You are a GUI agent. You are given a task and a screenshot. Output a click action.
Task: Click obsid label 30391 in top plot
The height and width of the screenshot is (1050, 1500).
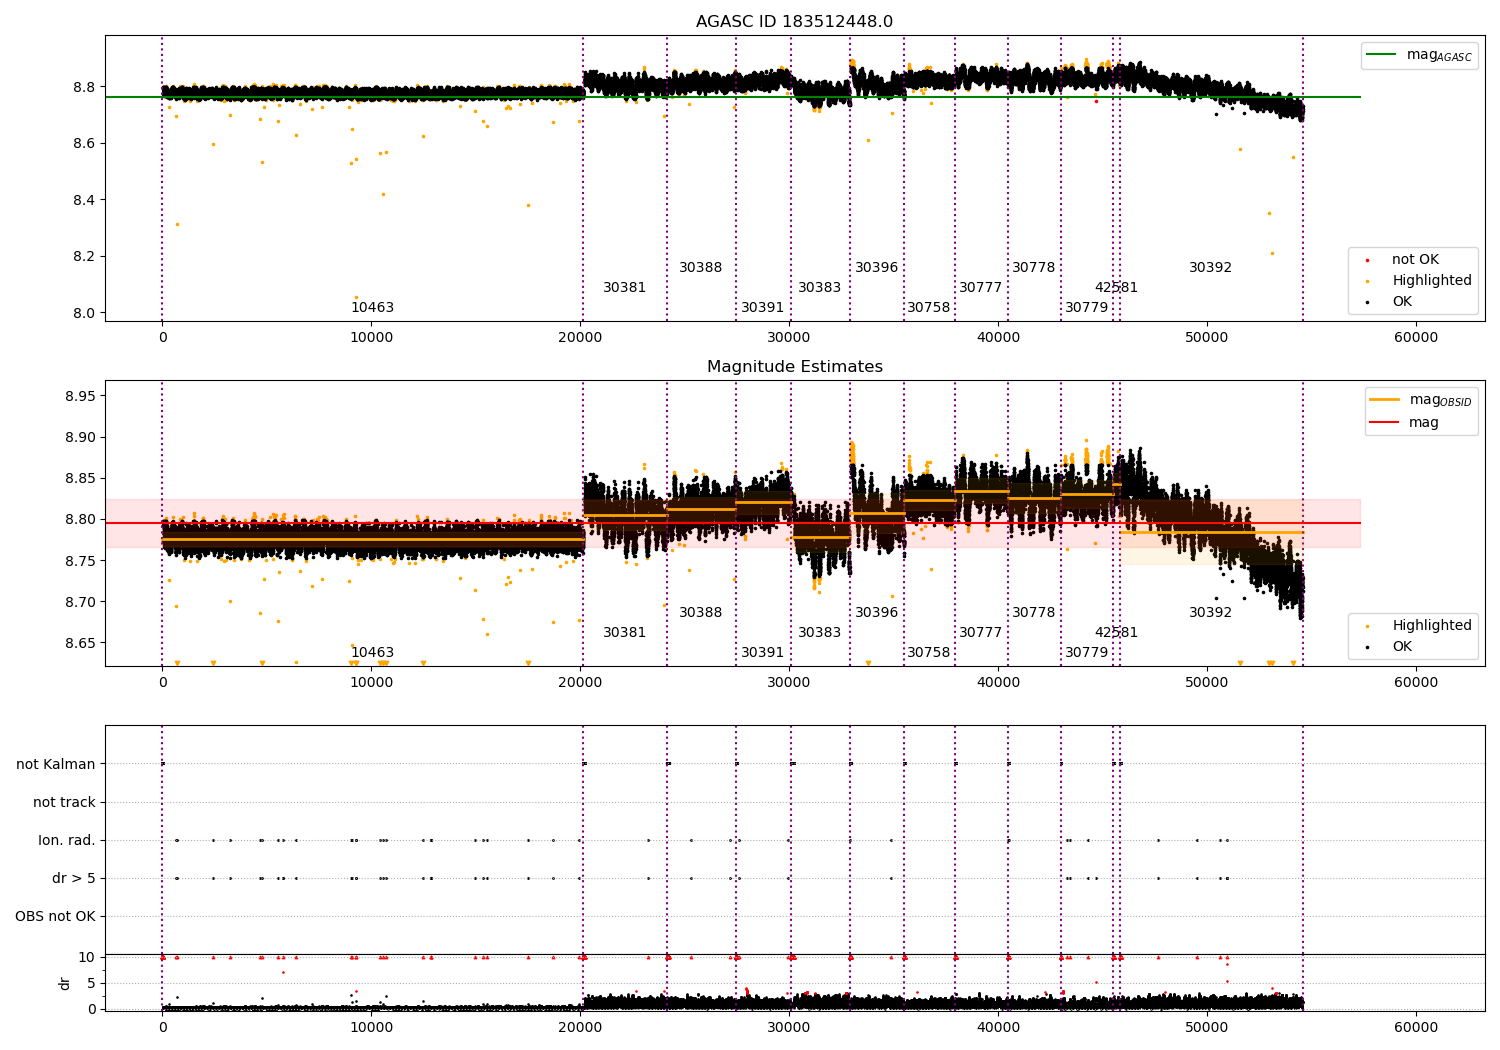point(762,308)
